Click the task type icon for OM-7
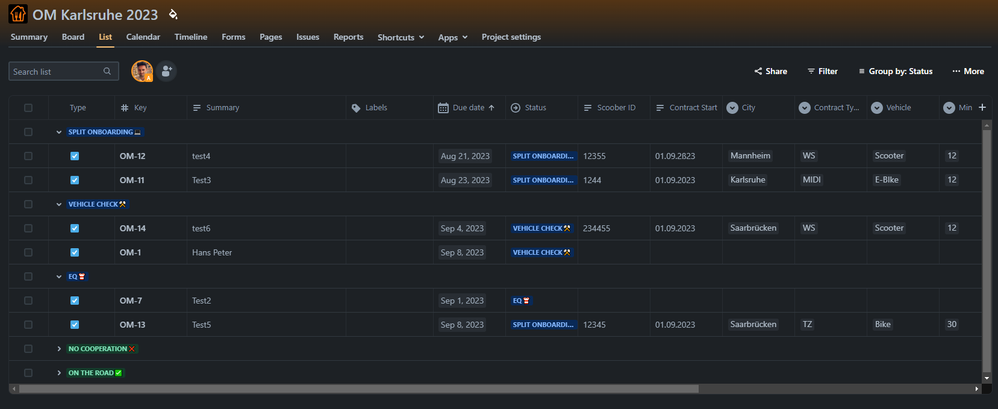This screenshot has height=409, width=998. tap(74, 301)
